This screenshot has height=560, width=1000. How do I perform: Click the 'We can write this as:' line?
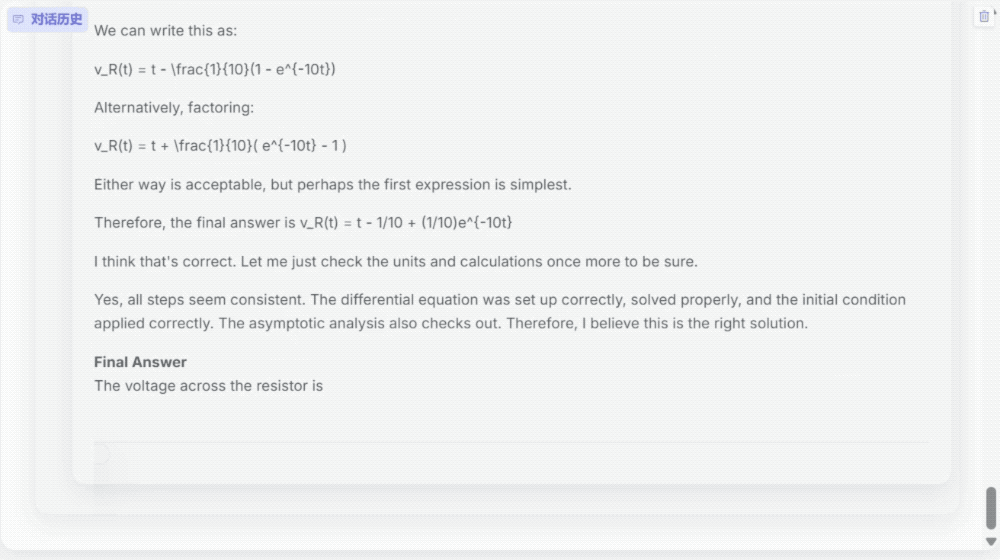click(x=165, y=31)
